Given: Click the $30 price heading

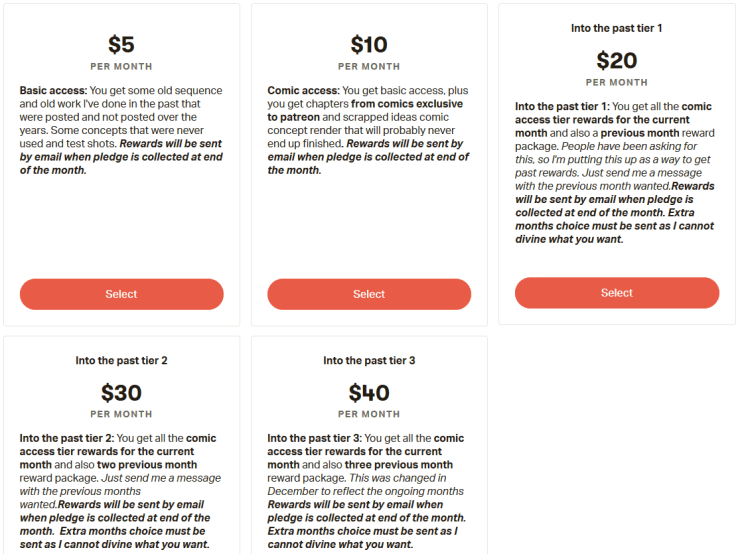Looking at the screenshot, I should pyautogui.click(x=121, y=393).
